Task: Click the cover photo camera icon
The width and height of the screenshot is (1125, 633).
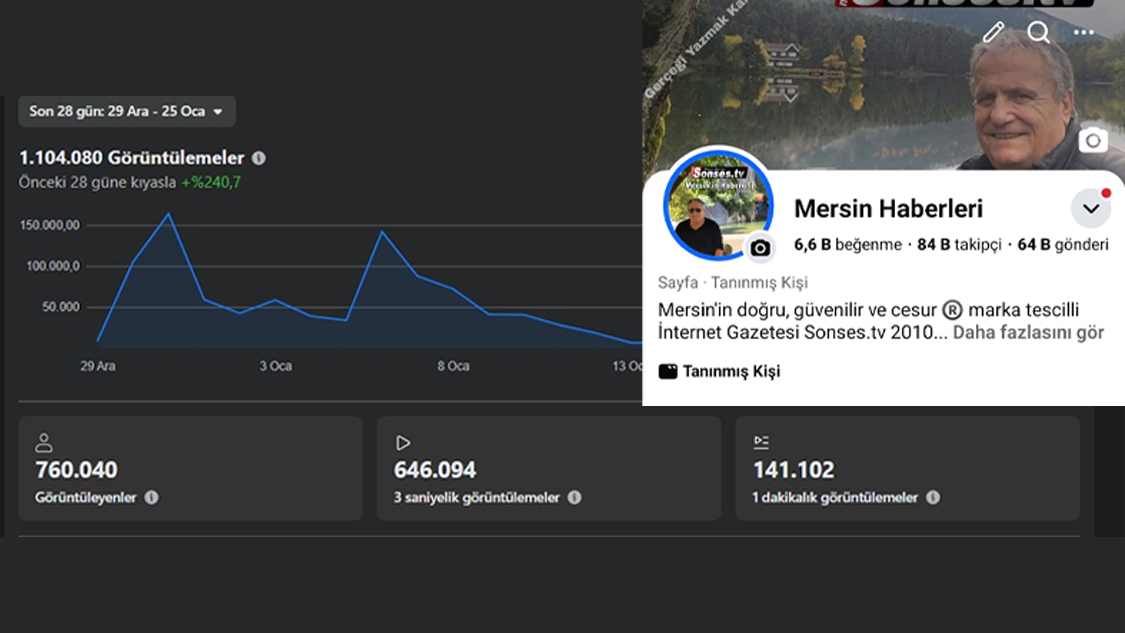Action: [x=1093, y=140]
